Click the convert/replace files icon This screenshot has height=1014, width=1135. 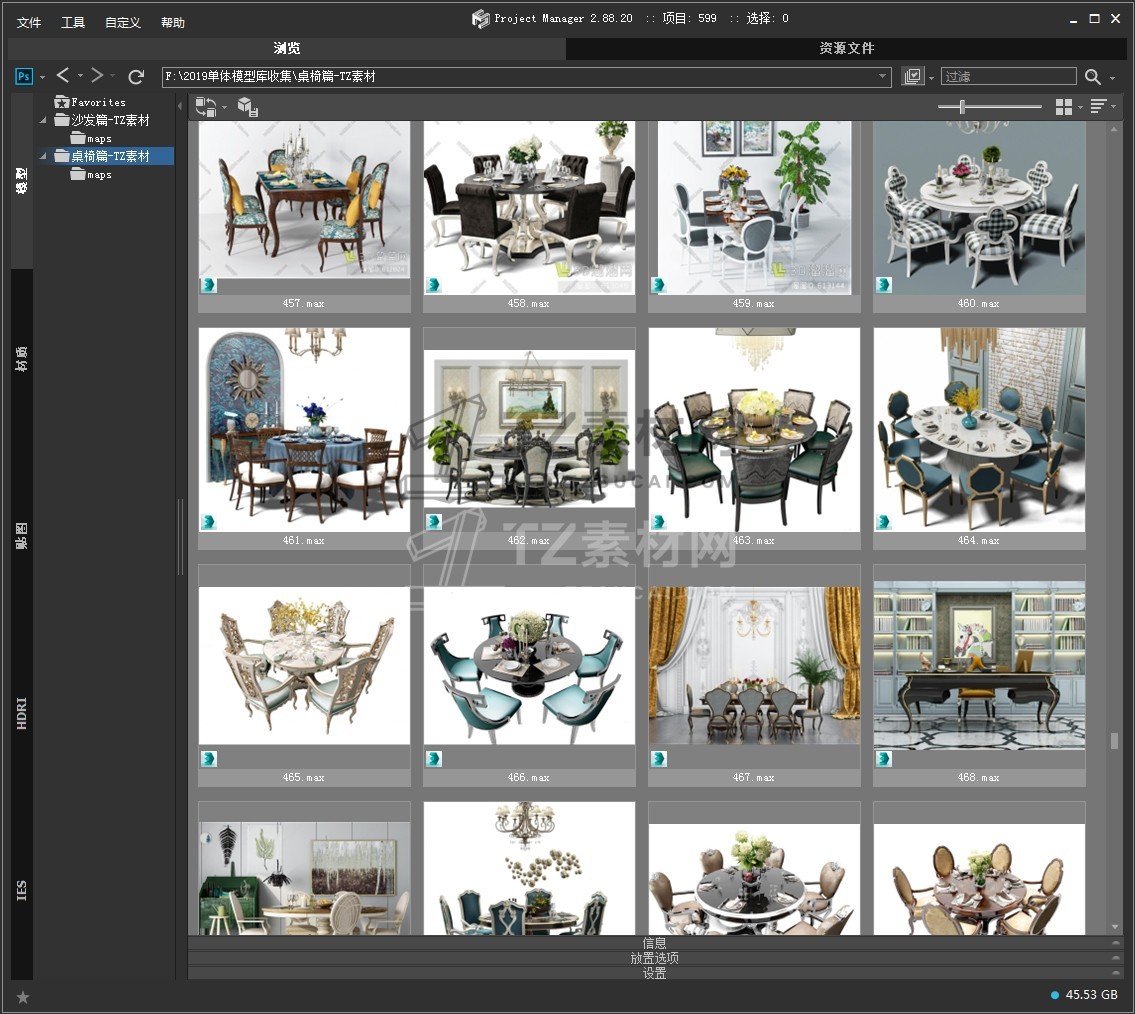pos(206,106)
